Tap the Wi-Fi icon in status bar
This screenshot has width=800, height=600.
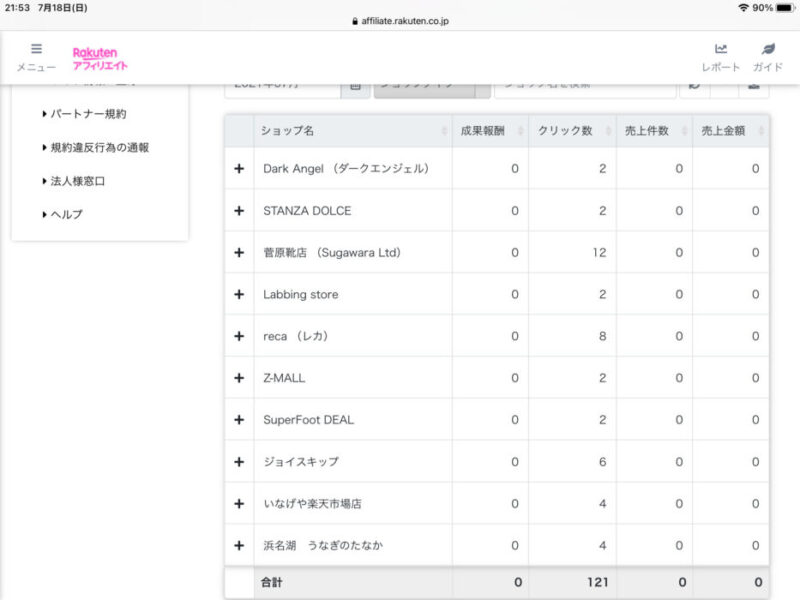(743, 8)
